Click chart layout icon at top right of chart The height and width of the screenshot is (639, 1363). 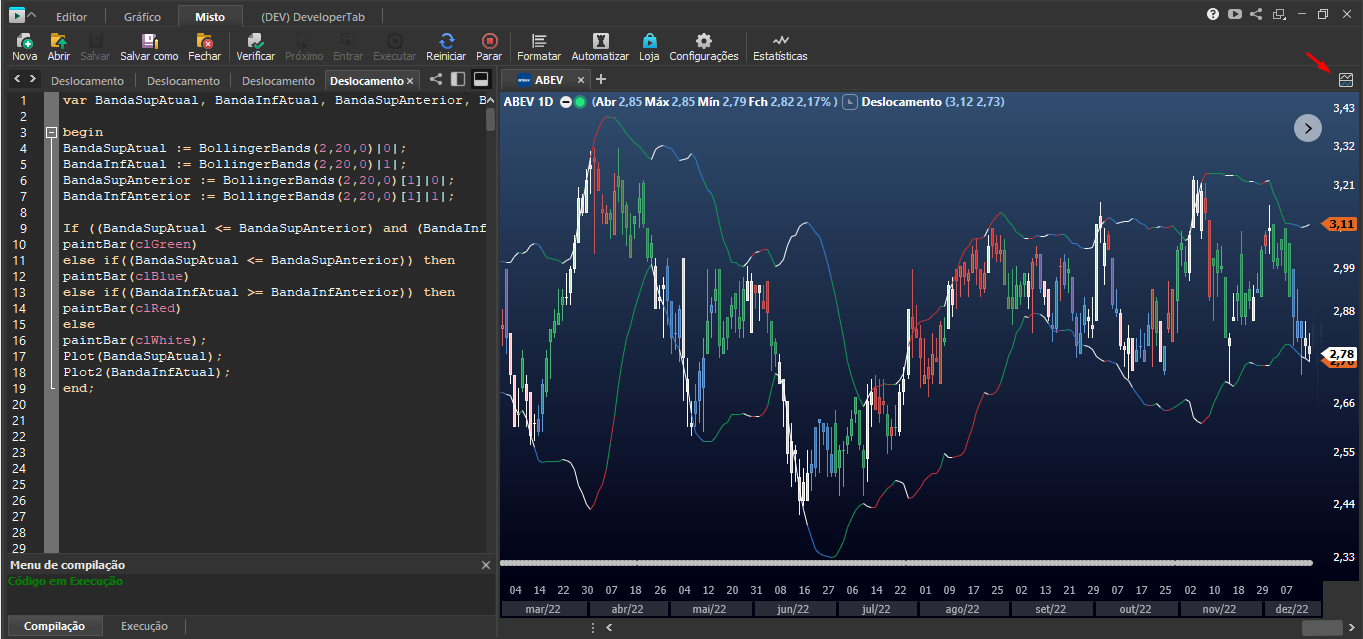1346,80
